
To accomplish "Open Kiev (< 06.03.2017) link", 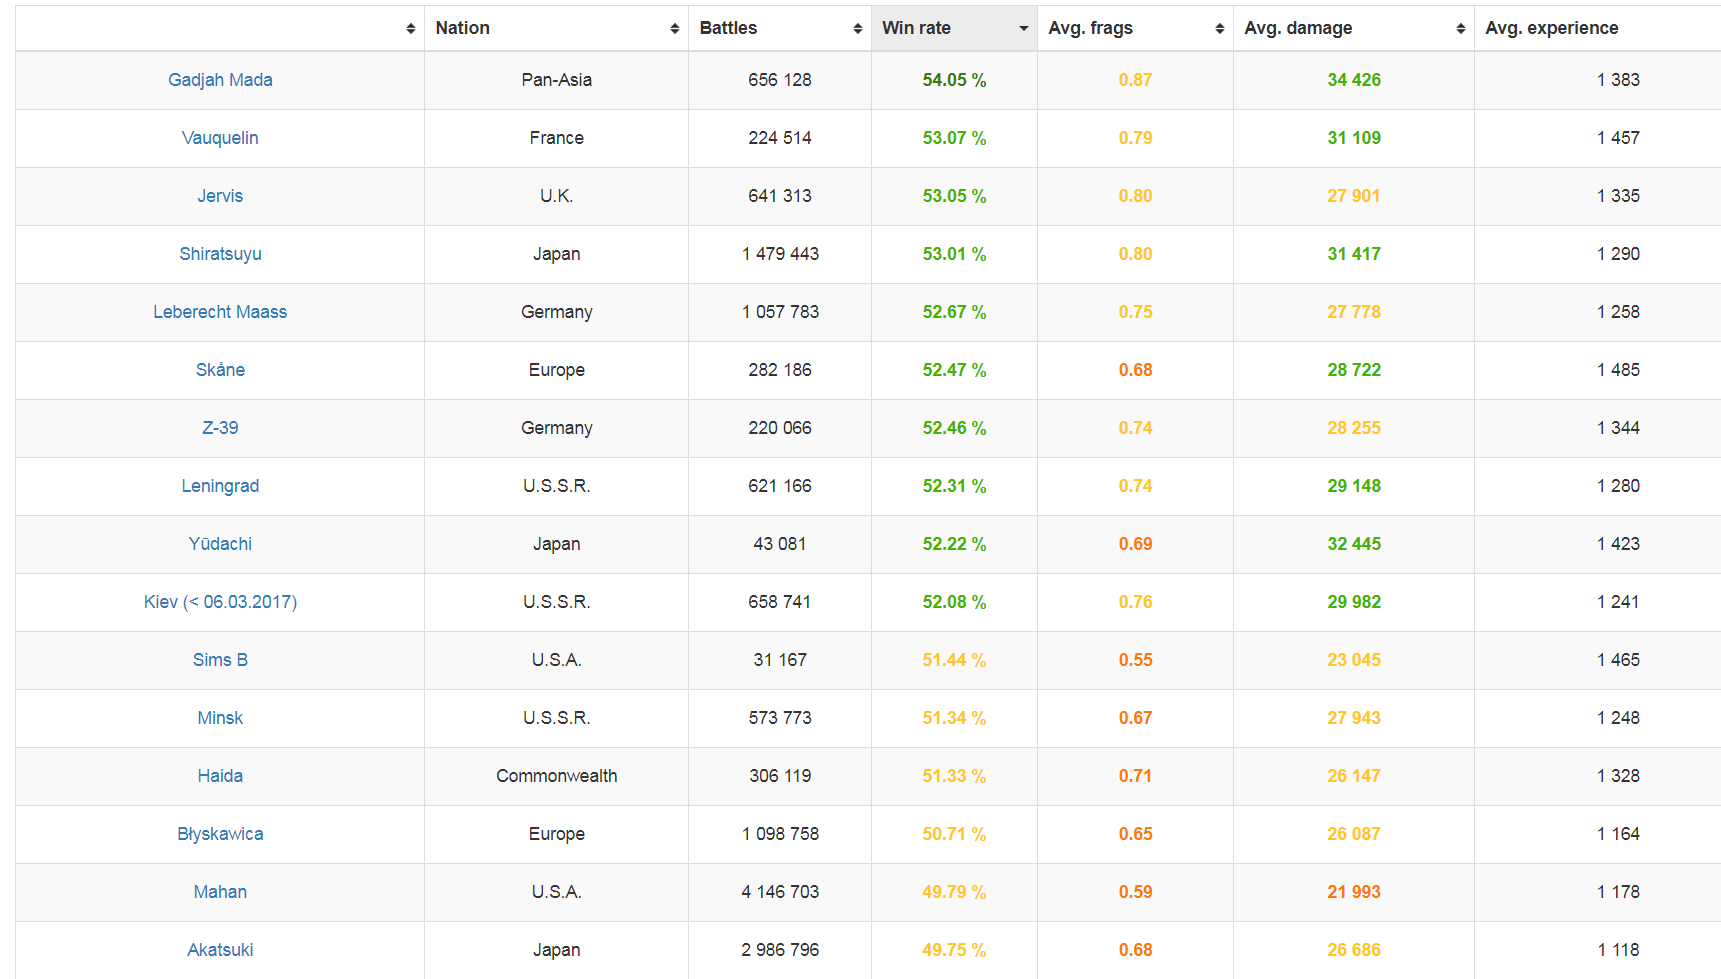I will tap(220, 602).
